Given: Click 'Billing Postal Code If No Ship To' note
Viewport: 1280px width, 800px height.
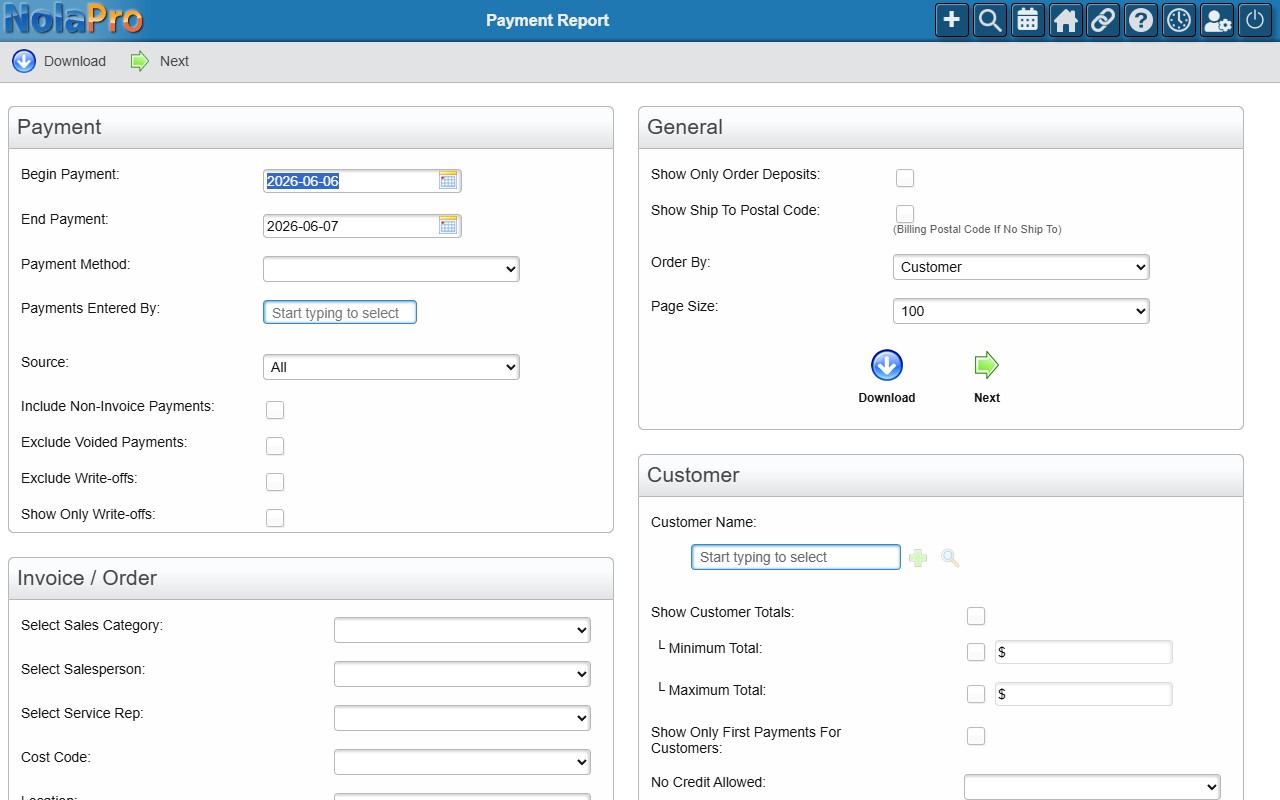Looking at the screenshot, I should pos(977,229).
